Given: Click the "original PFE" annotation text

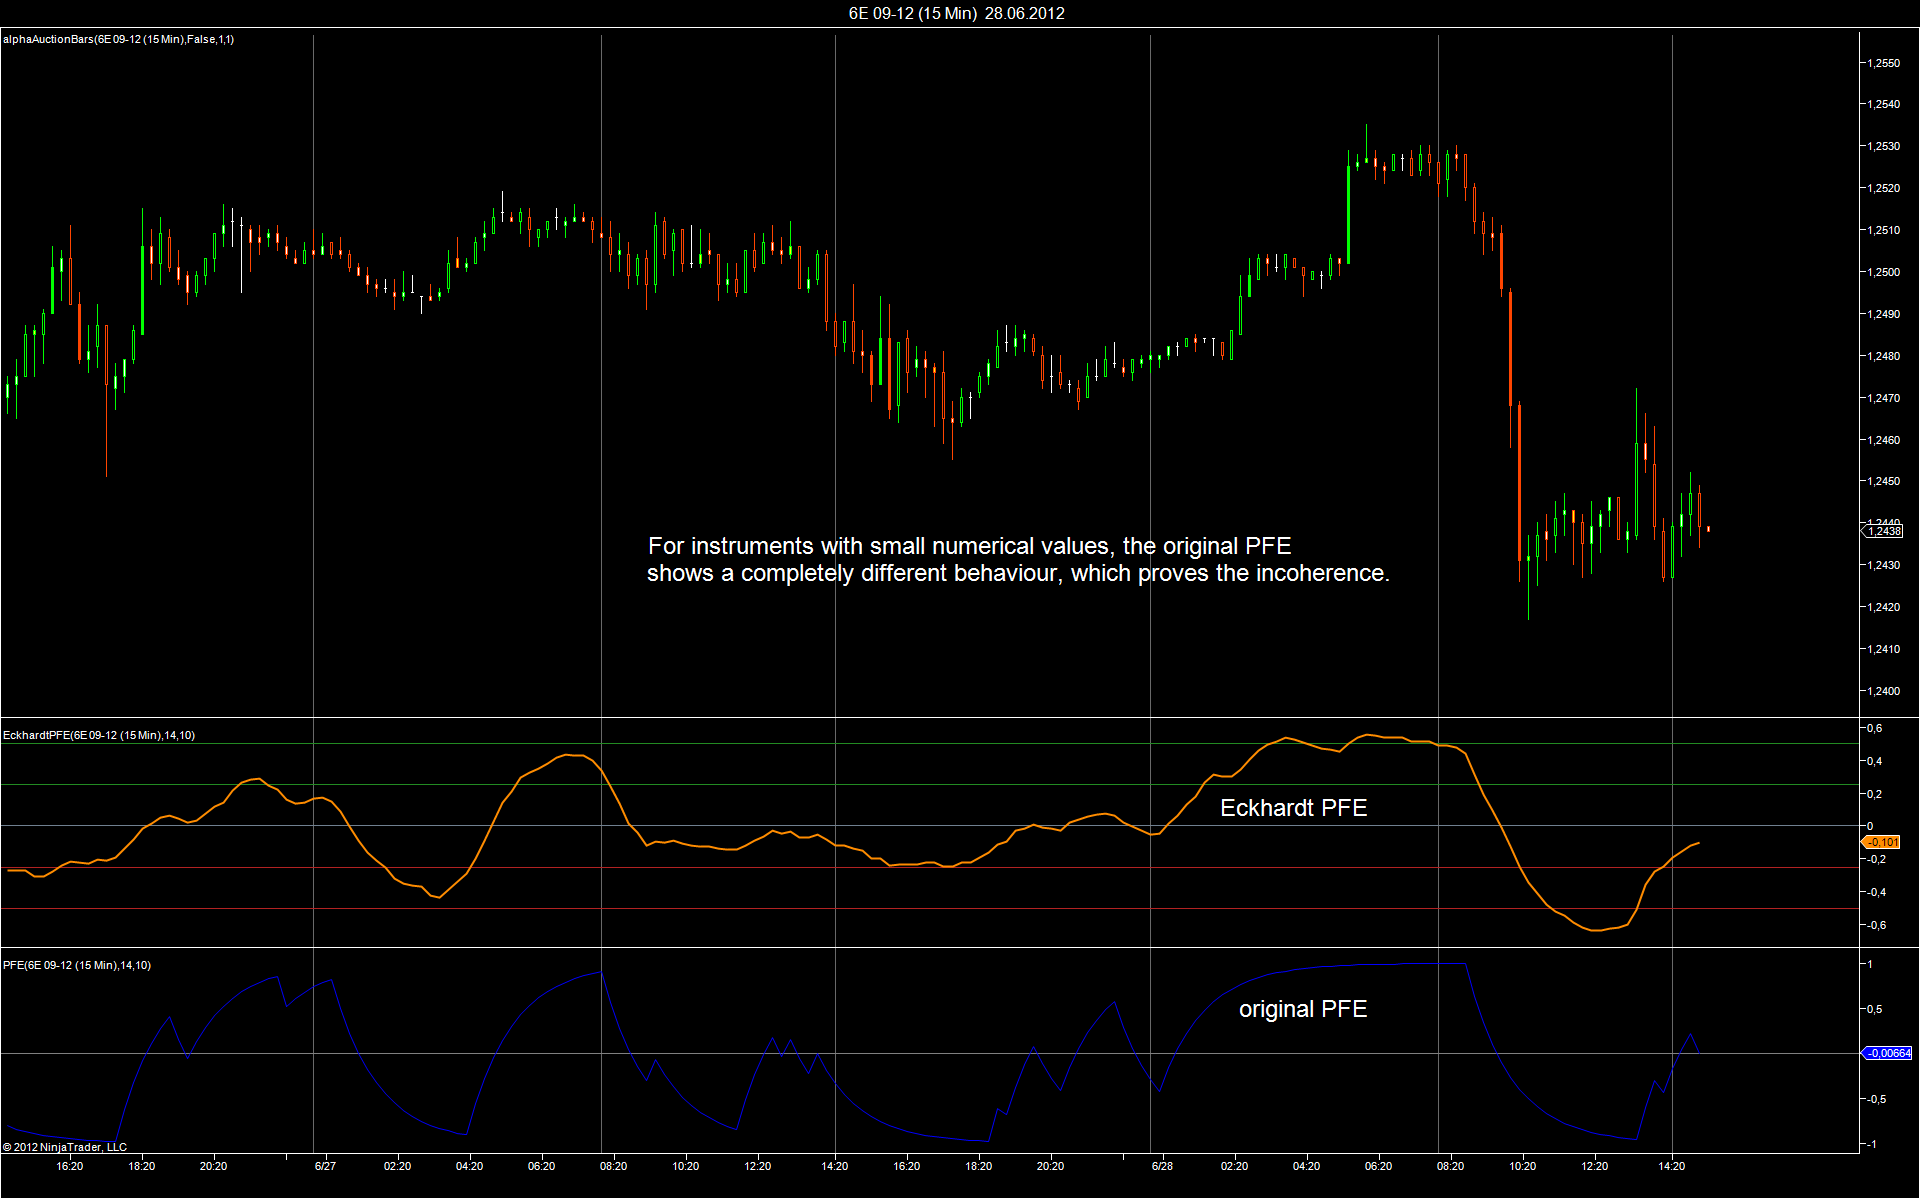Looking at the screenshot, I should [1303, 1009].
